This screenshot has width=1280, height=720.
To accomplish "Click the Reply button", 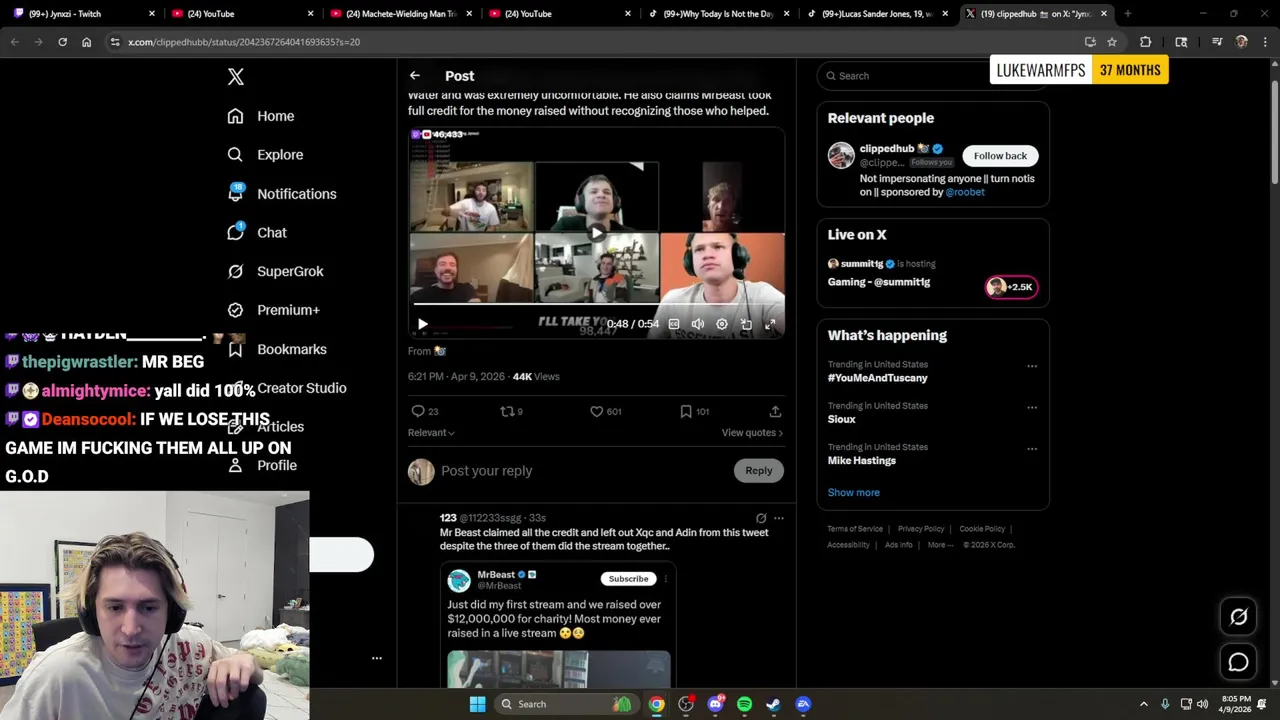I will pyautogui.click(x=759, y=471).
